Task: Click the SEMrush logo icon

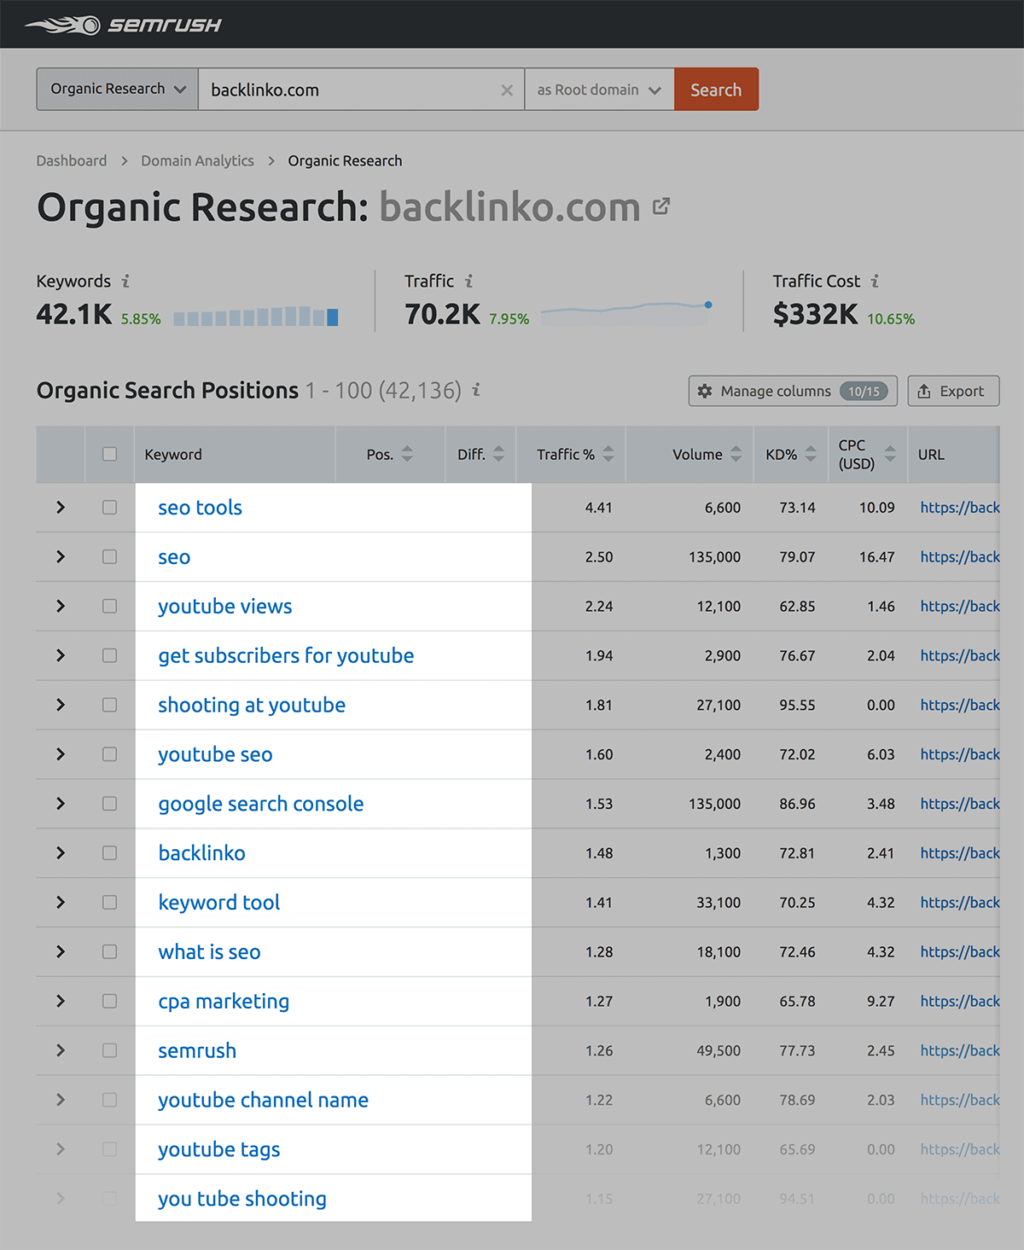Action: [64, 23]
